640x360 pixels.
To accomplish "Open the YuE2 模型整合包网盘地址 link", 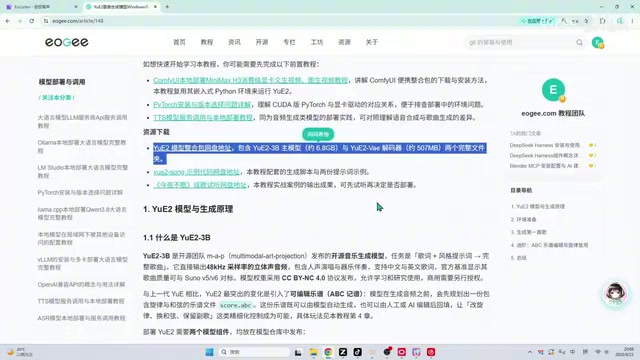I will coord(192,148).
